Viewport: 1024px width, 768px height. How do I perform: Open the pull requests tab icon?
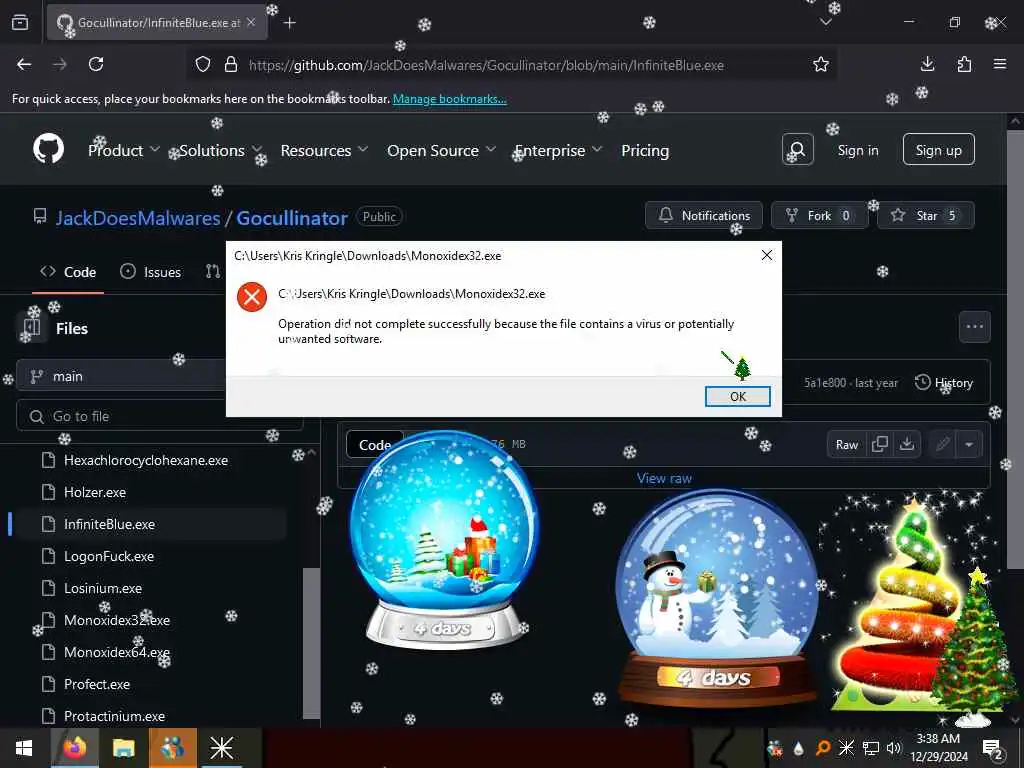[212, 272]
